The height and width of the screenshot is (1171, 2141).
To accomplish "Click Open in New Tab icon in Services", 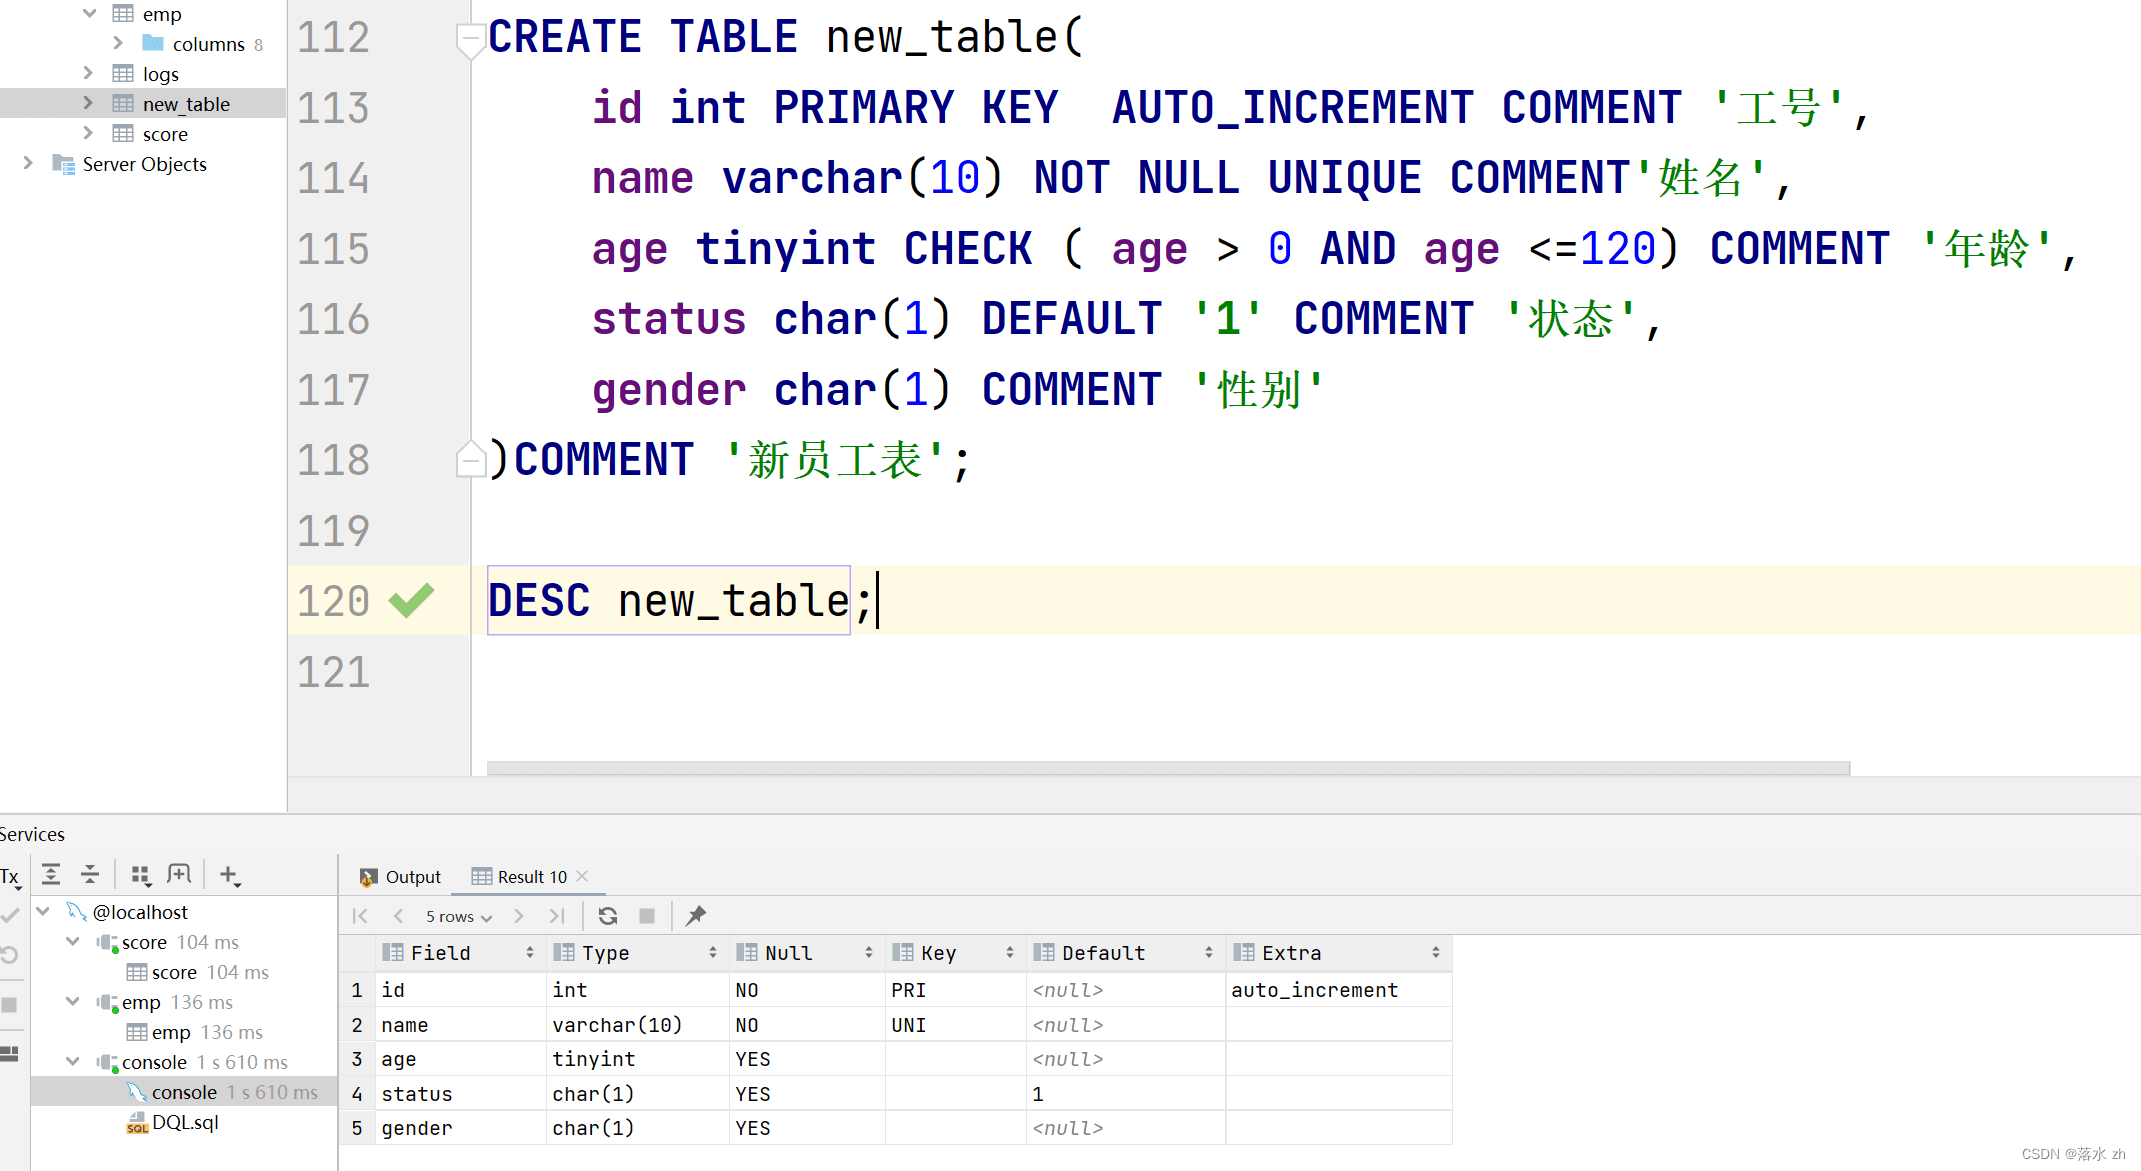I will tap(179, 875).
